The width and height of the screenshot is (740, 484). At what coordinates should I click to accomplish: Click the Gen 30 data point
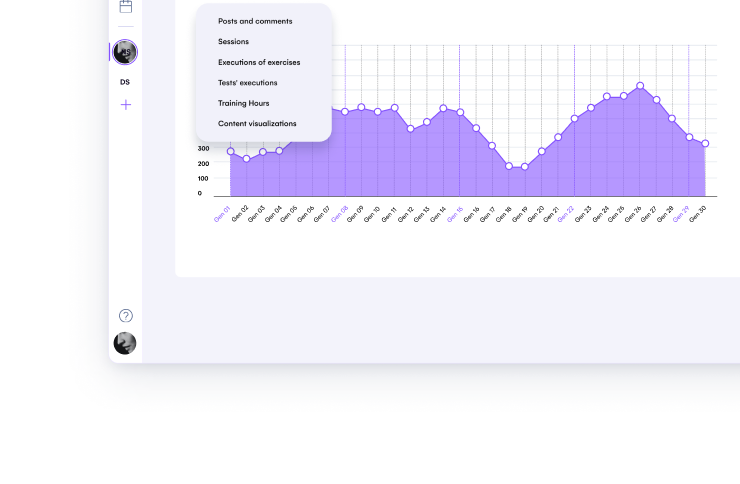pos(705,143)
